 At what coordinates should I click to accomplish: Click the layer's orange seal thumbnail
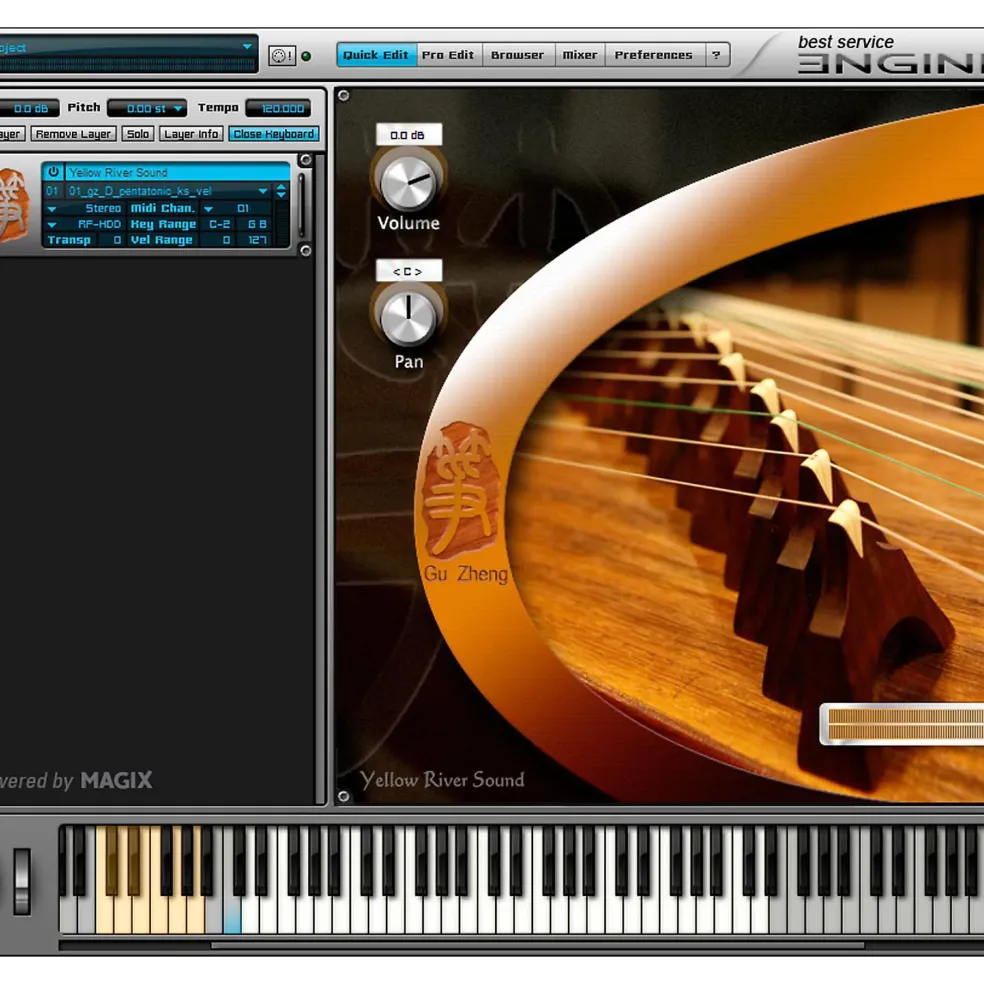click(14, 205)
